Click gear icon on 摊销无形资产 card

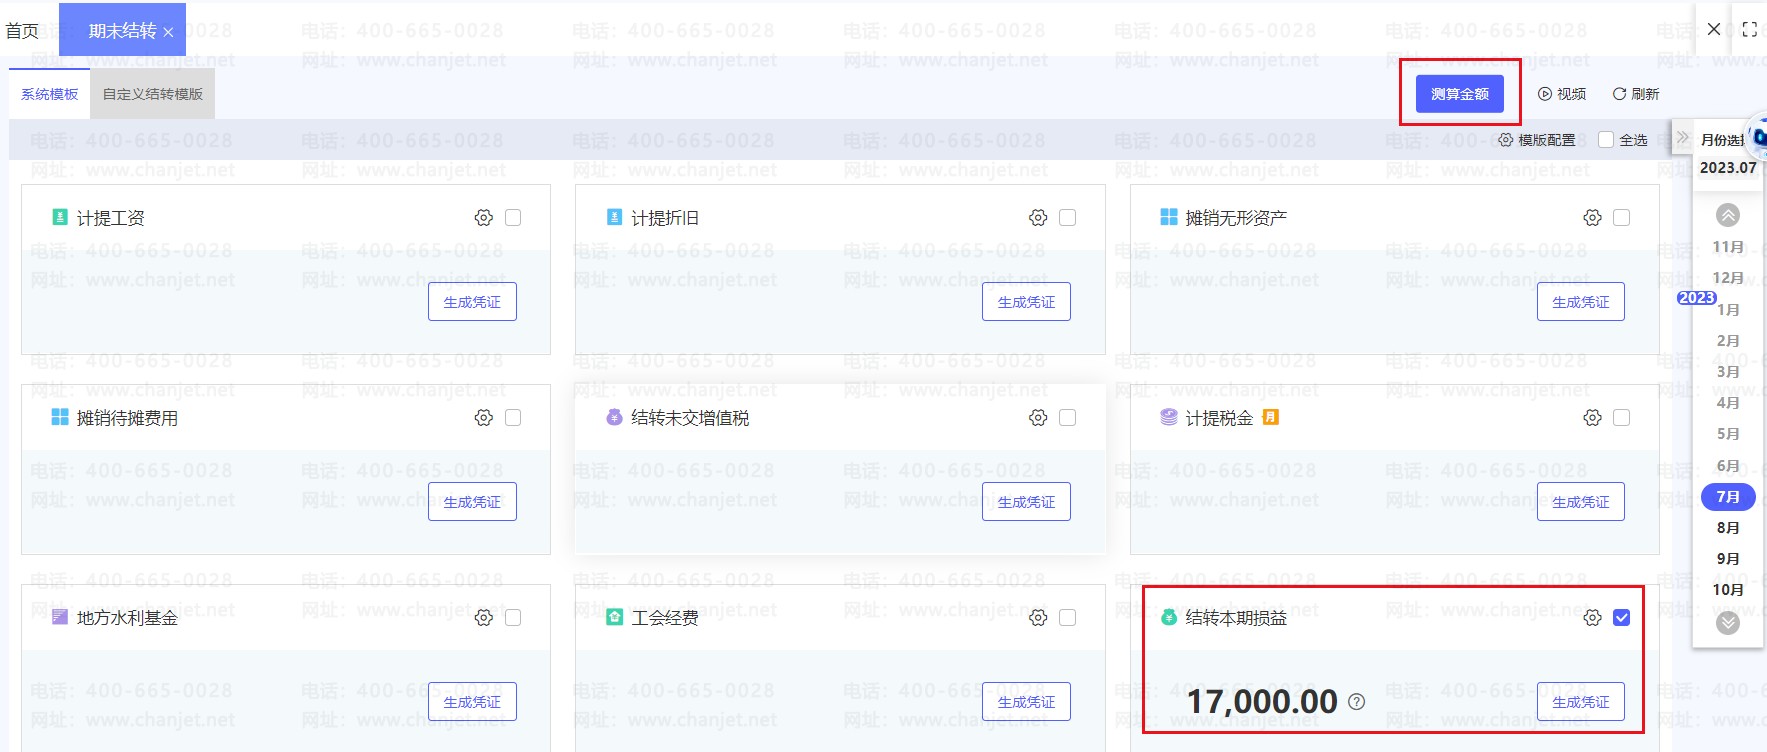1592,218
